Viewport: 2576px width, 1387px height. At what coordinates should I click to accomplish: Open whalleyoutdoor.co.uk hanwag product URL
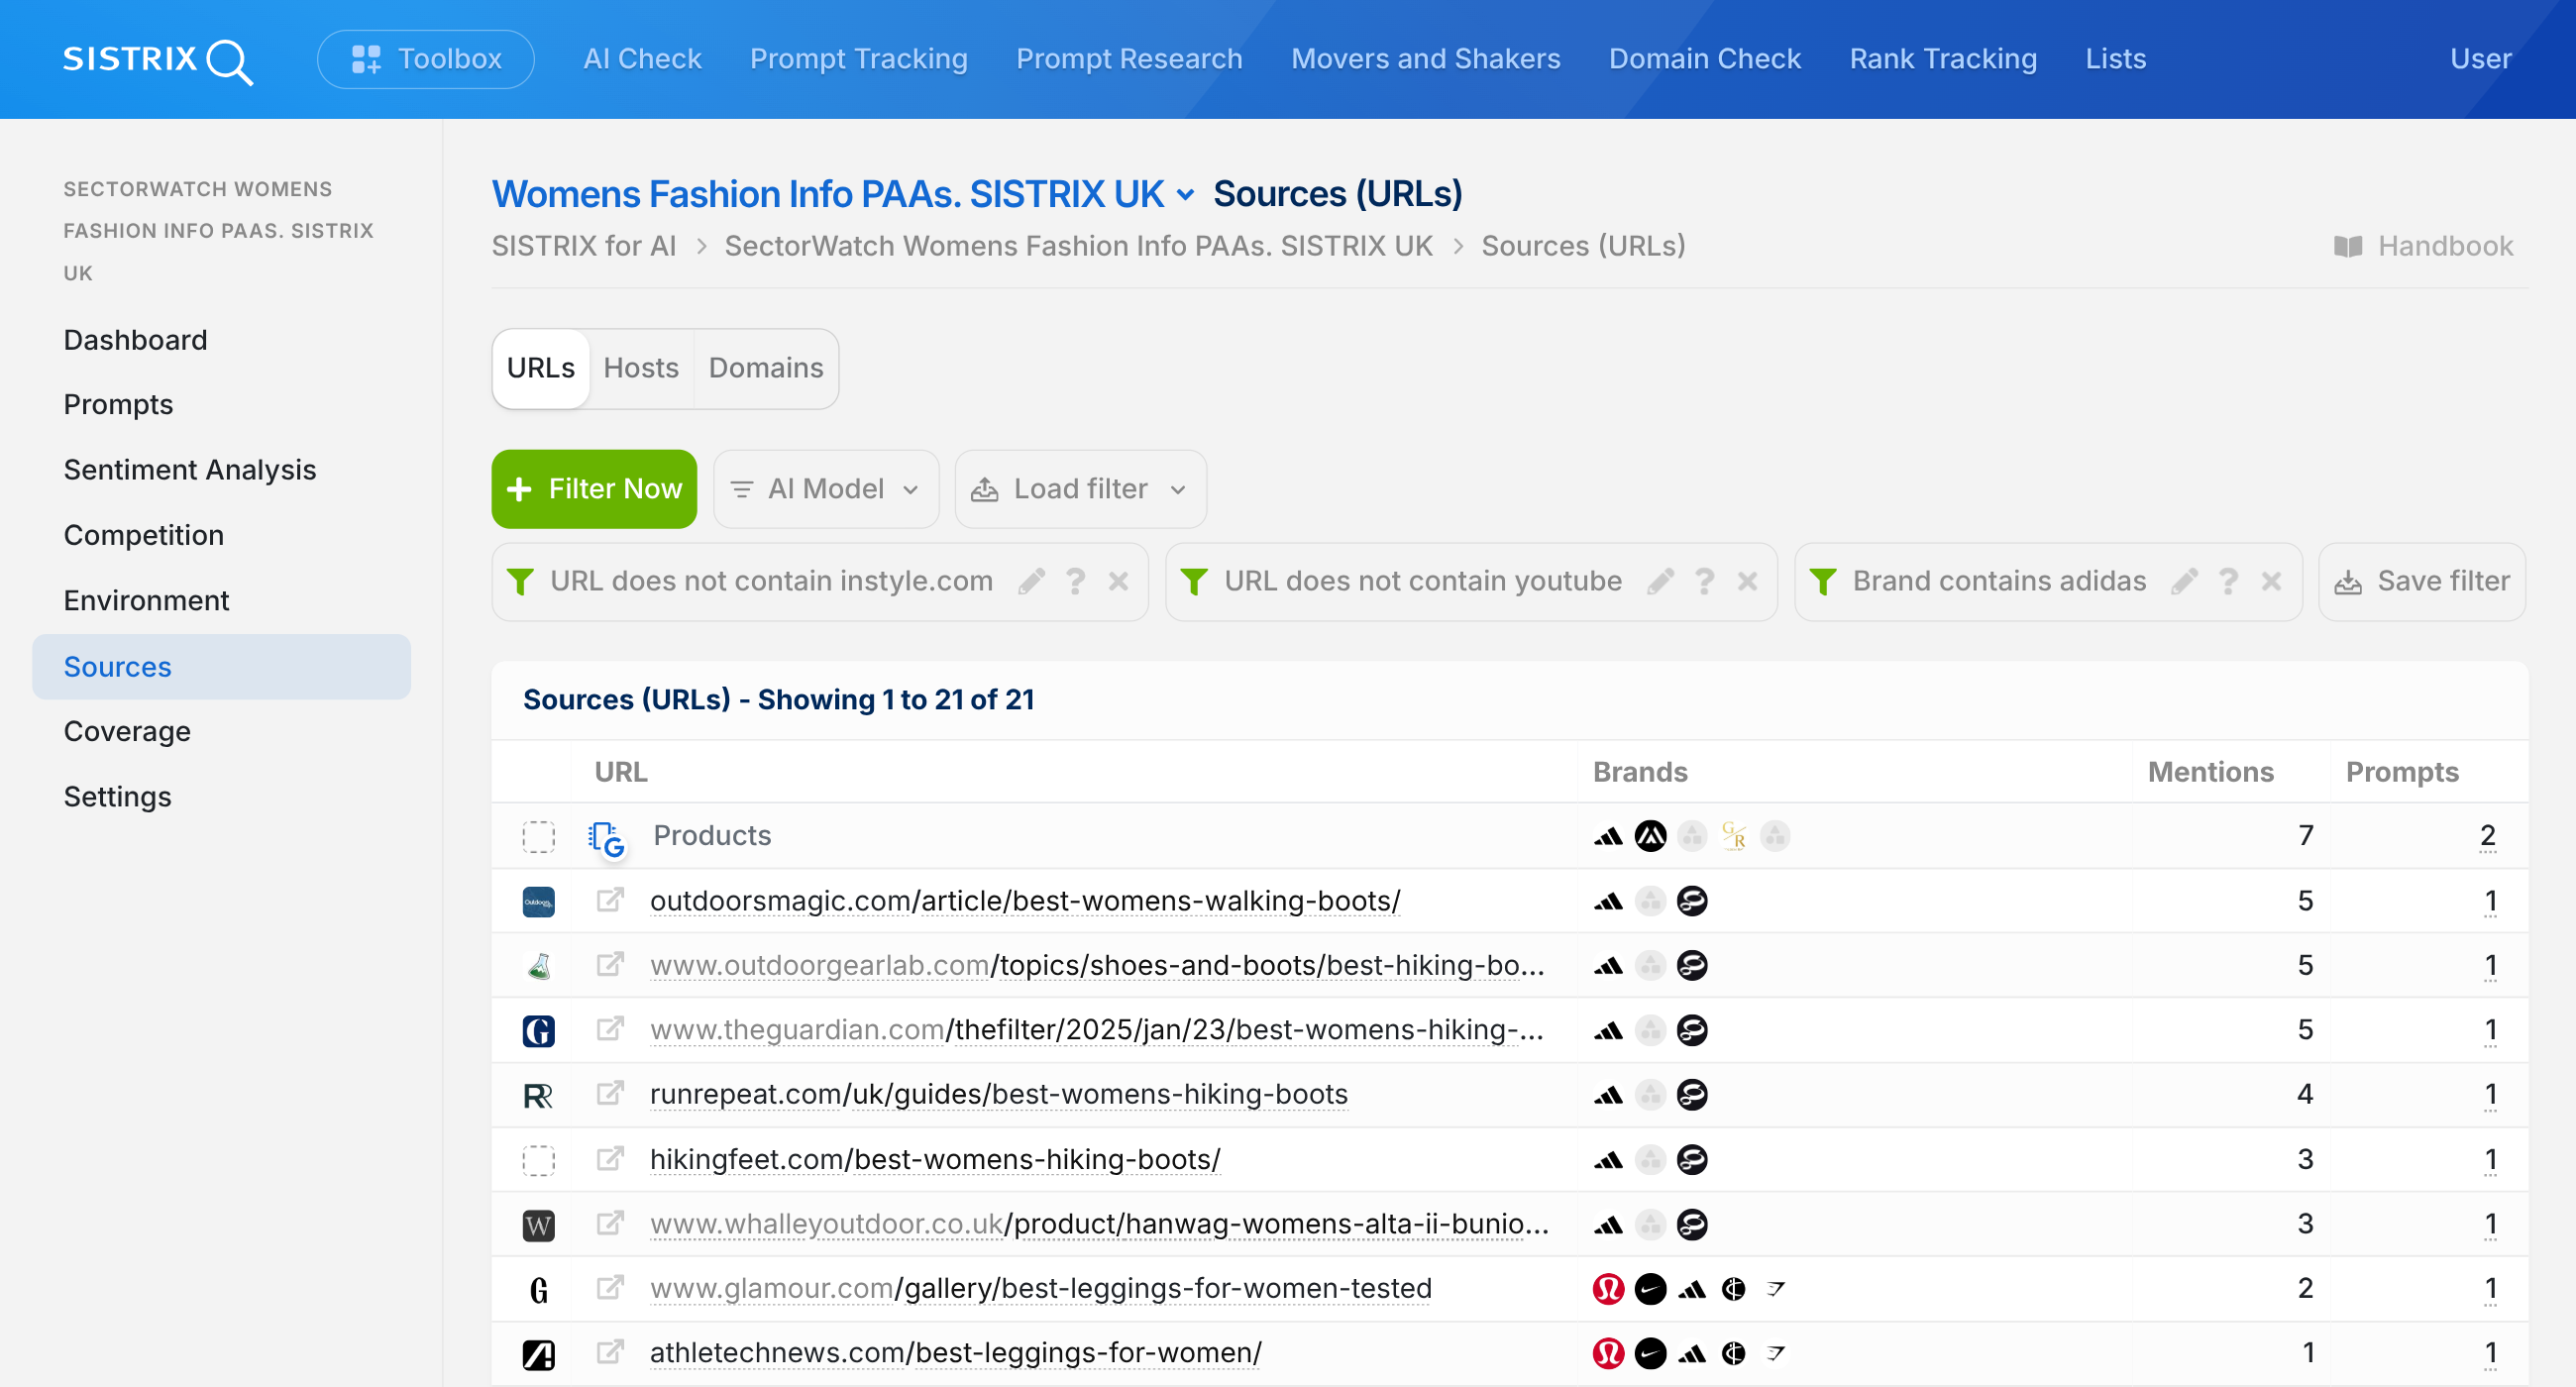tap(1099, 1224)
